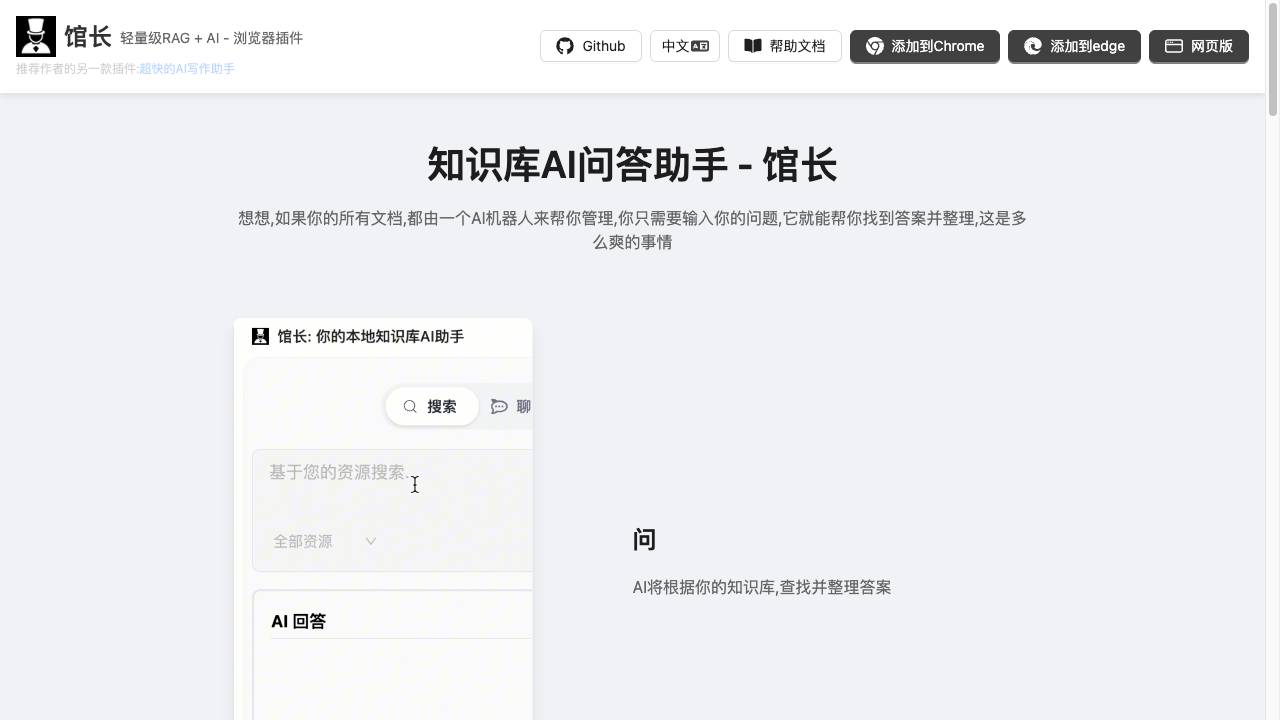Click the 问 section heading
The height and width of the screenshot is (720, 1280).
tap(645, 540)
